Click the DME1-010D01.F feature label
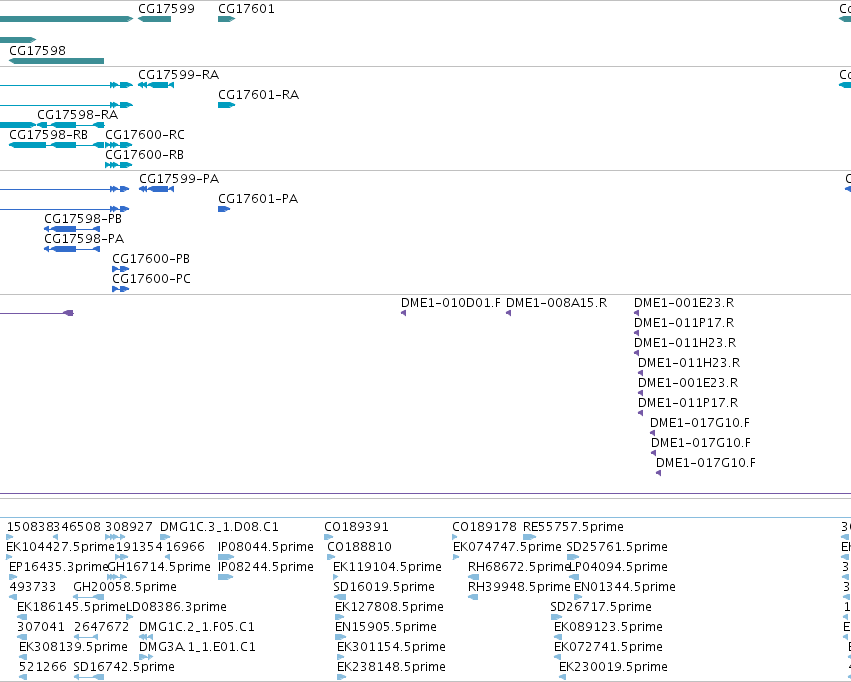 point(451,303)
